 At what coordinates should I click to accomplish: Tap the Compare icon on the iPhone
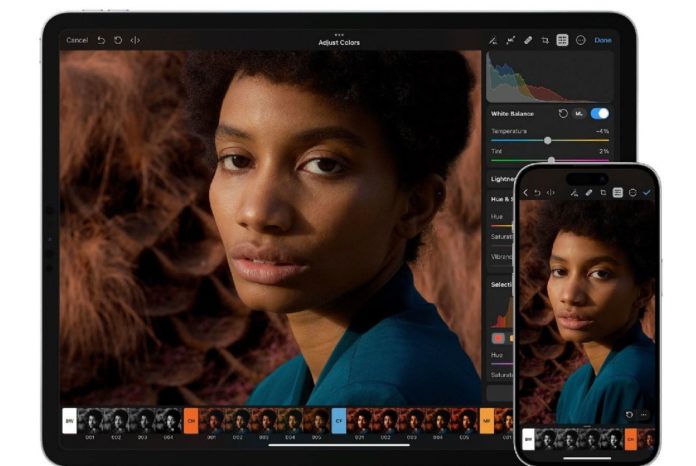tap(551, 193)
